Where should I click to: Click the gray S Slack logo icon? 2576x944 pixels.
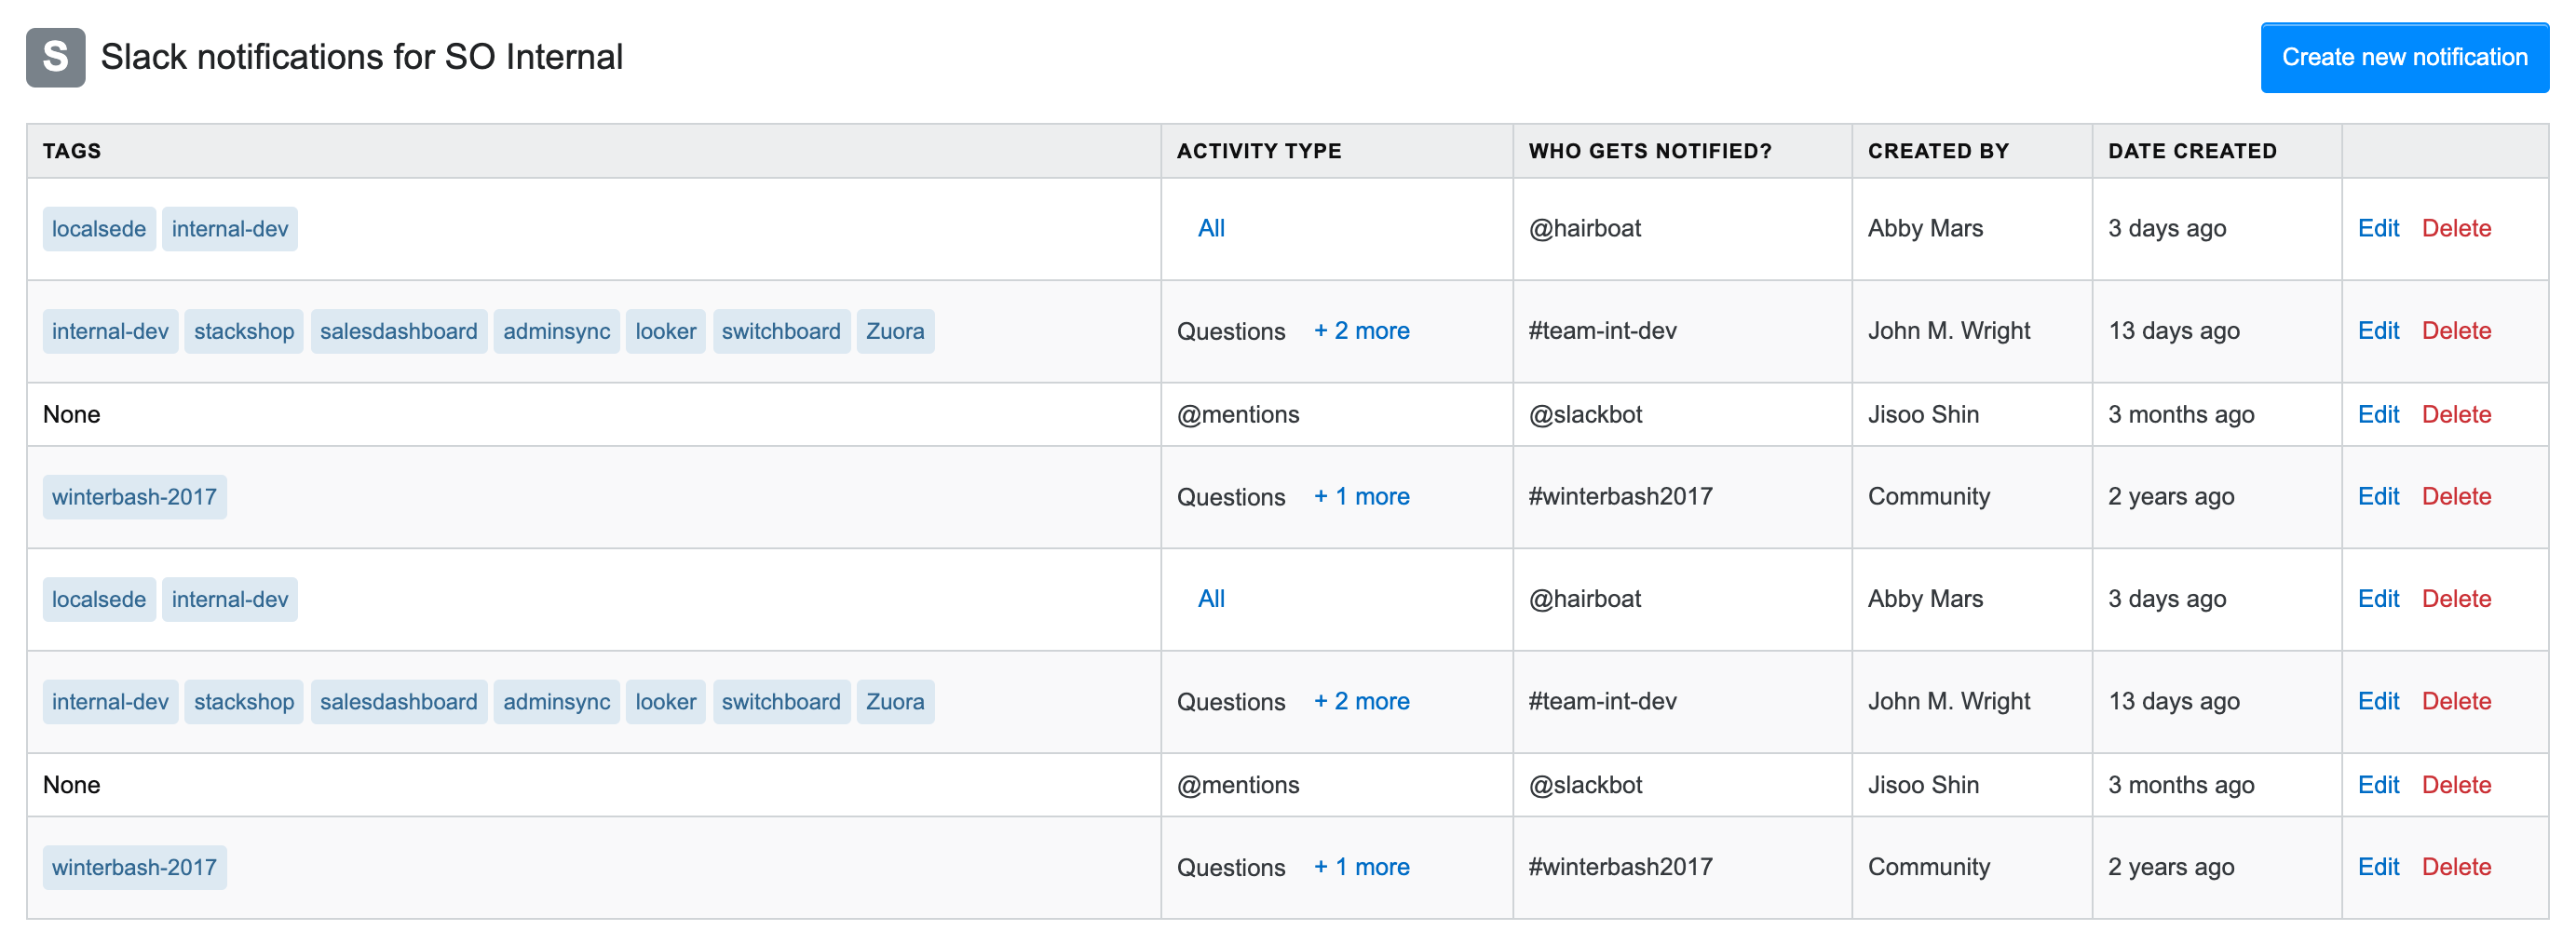pyautogui.click(x=56, y=57)
